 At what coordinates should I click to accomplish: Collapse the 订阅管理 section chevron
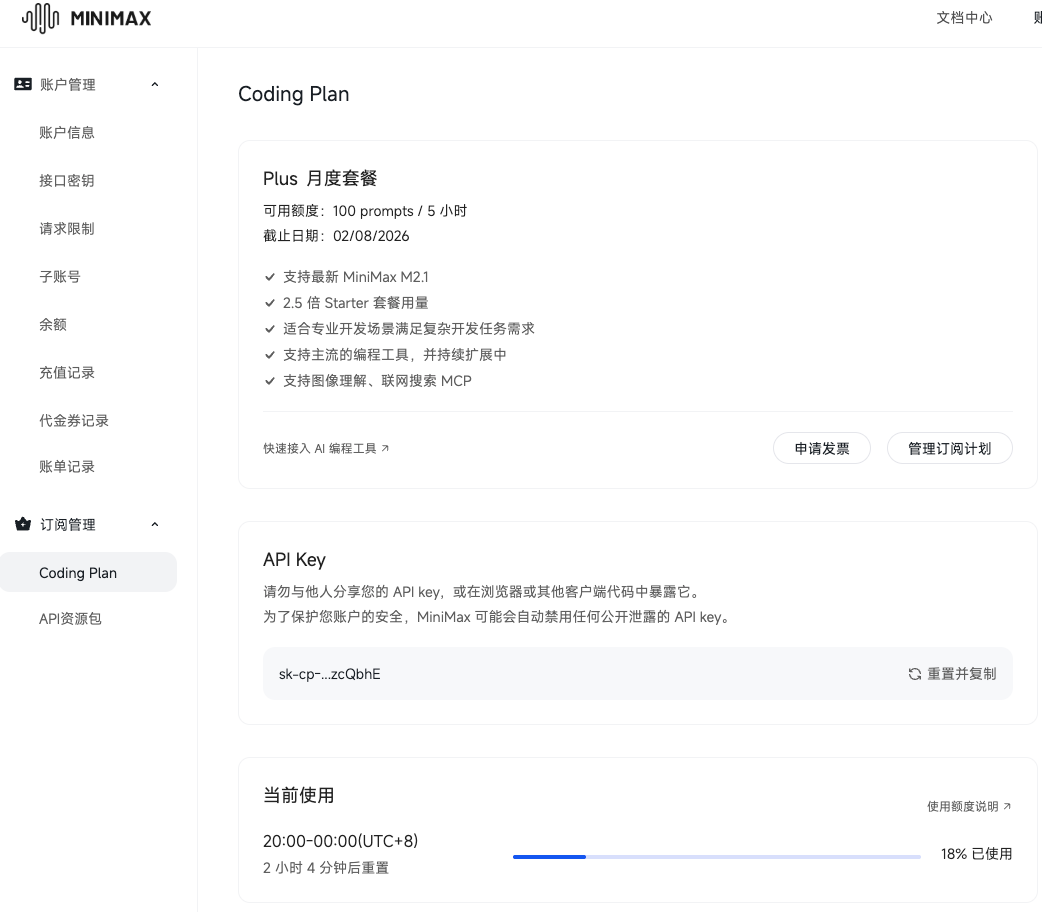coord(154,525)
